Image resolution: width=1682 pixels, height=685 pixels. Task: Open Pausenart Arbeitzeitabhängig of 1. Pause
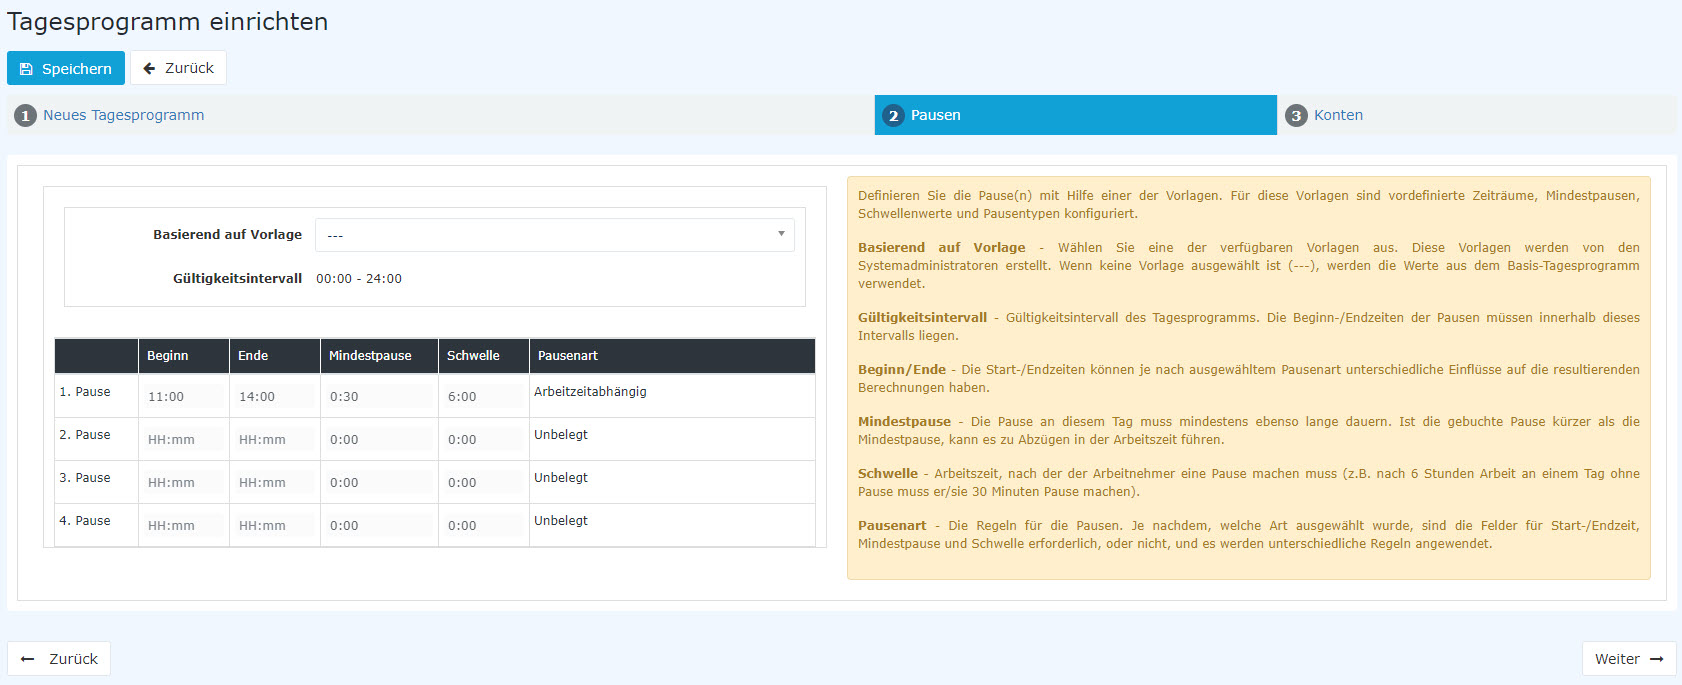[x=590, y=392]
